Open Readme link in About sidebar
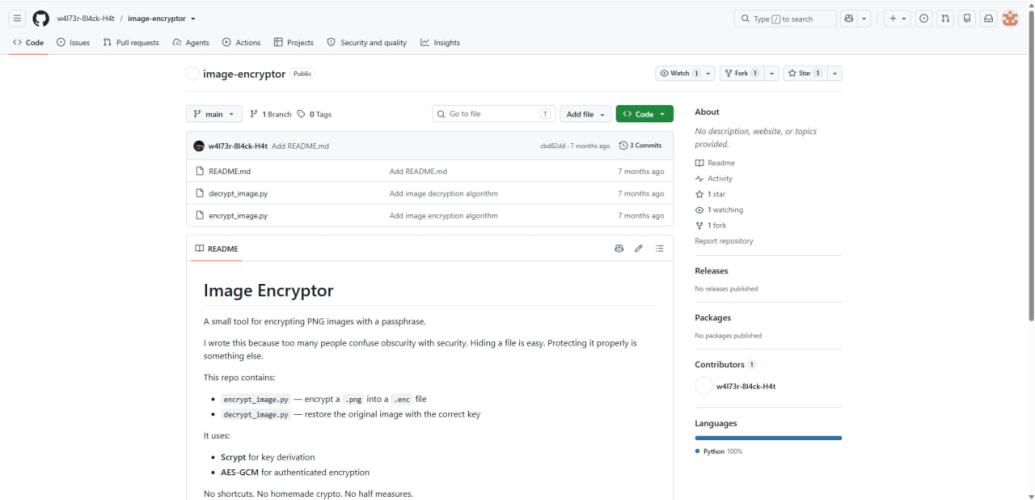The height and width of the screenshot is (500, 1035). click(715, 162)
